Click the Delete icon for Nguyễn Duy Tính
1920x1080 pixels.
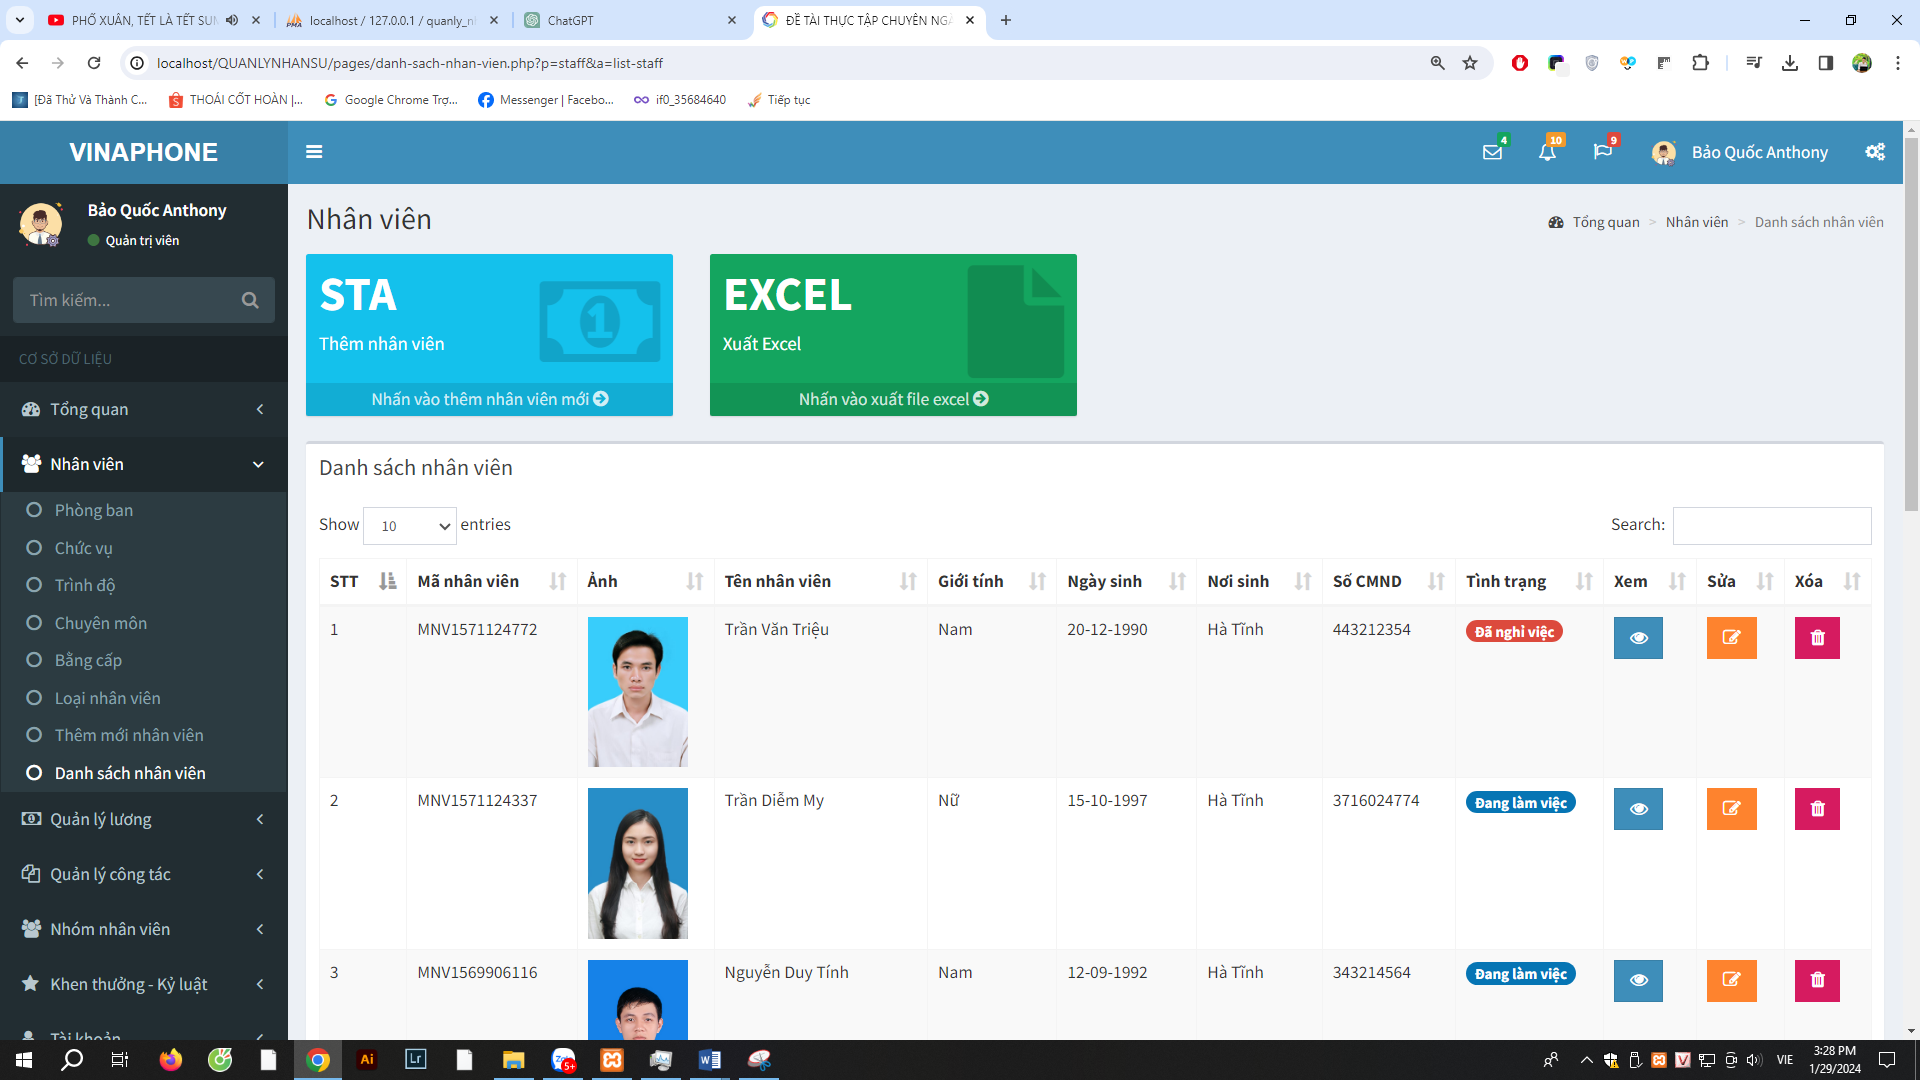tap(1817, 978)
